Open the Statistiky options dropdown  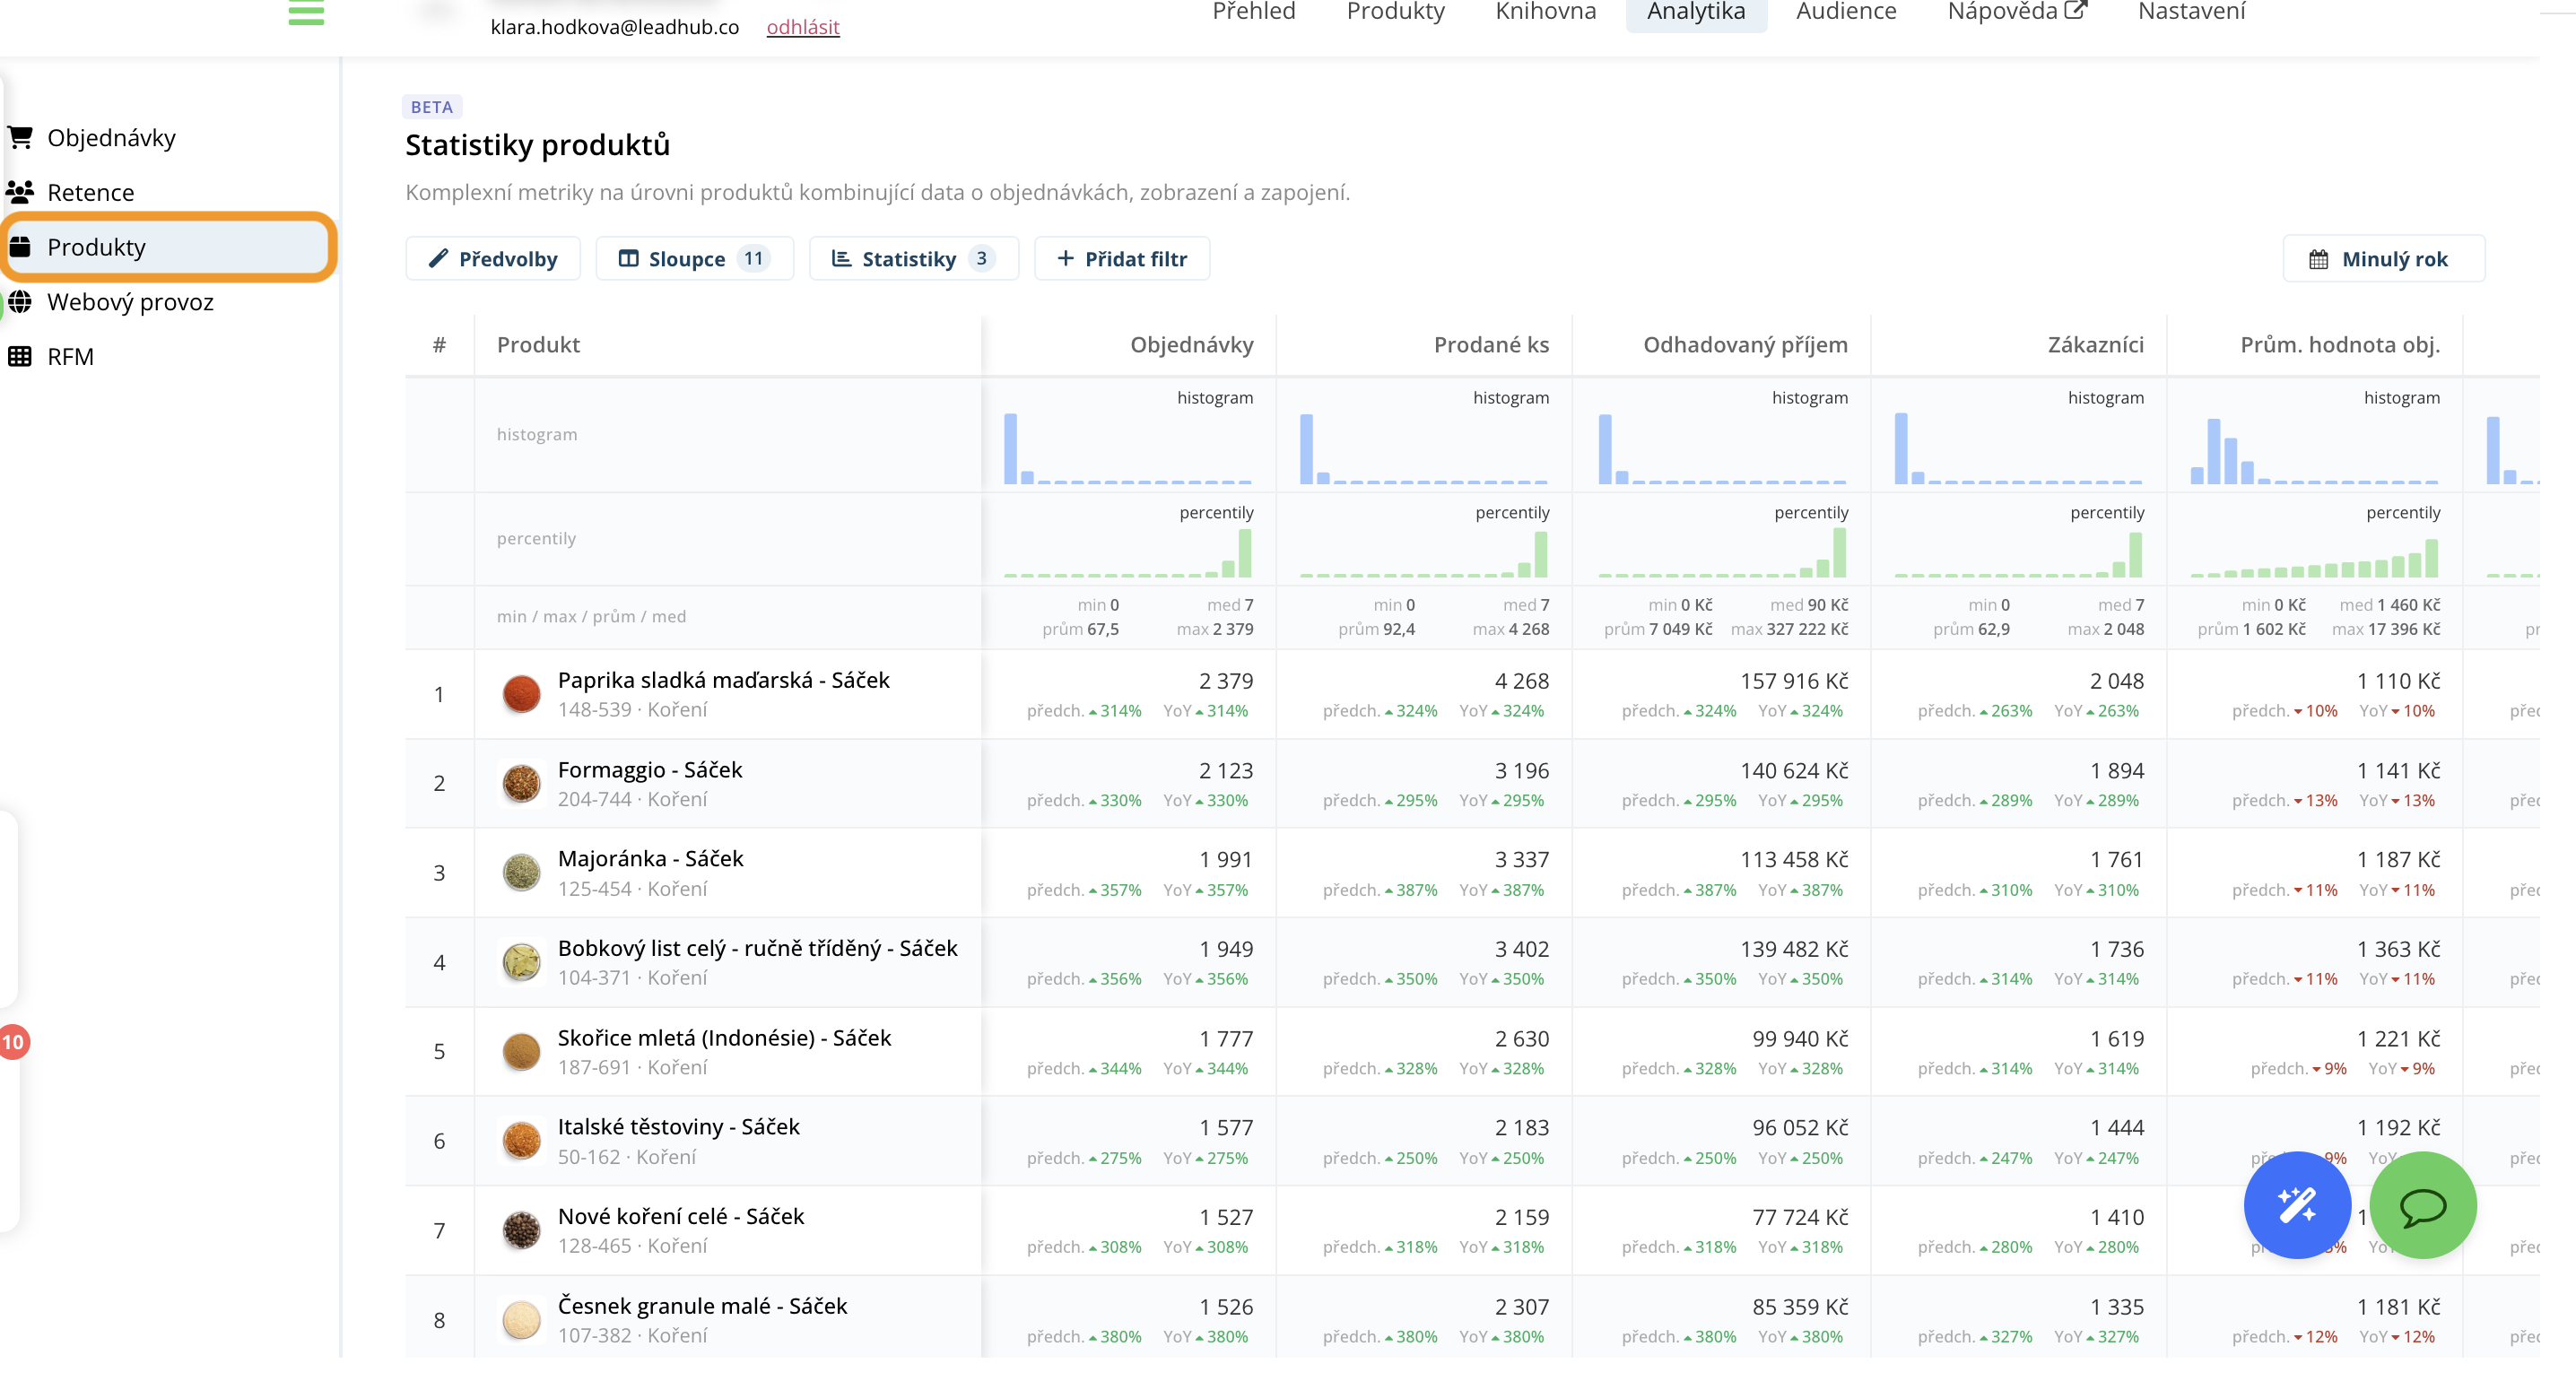913,259
